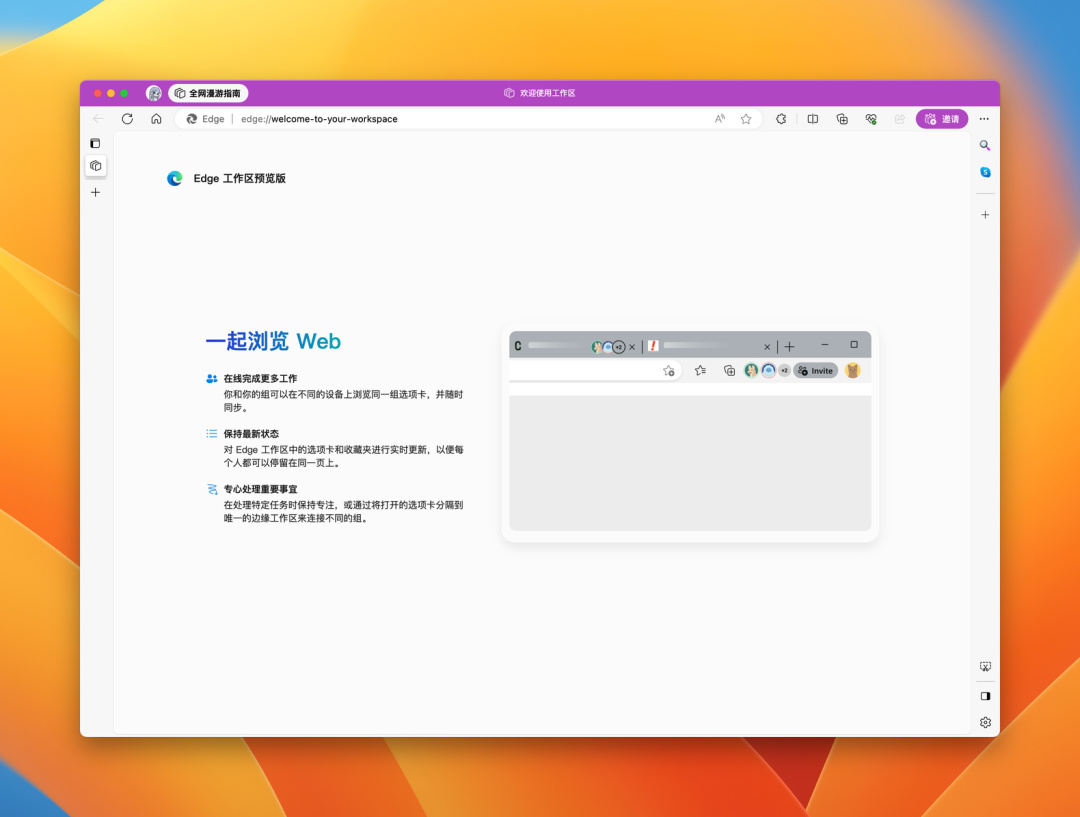The width and height of the screenshot is (1080, 817).
Task: Minimize the window with yellow button
Action: [x=111, y=93]
